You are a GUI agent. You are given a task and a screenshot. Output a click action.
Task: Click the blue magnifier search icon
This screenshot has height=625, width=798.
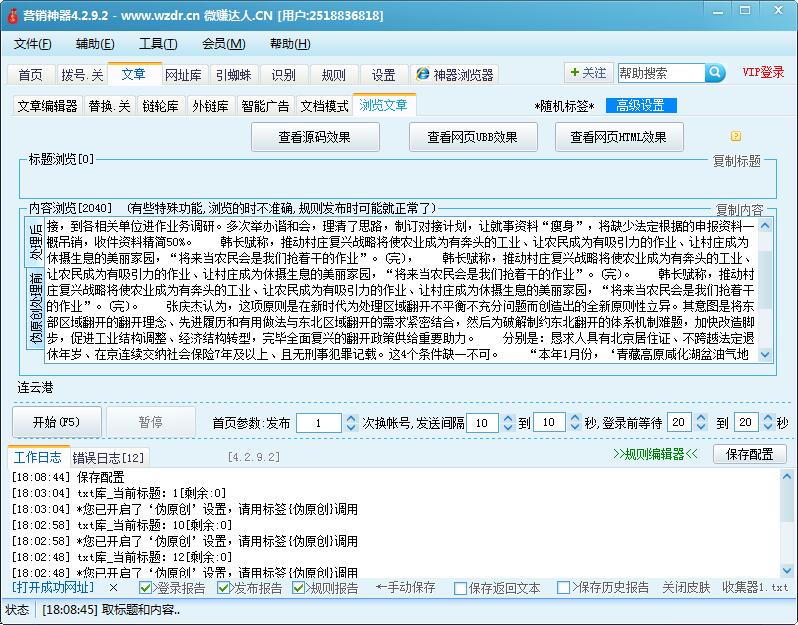point(716,73)
